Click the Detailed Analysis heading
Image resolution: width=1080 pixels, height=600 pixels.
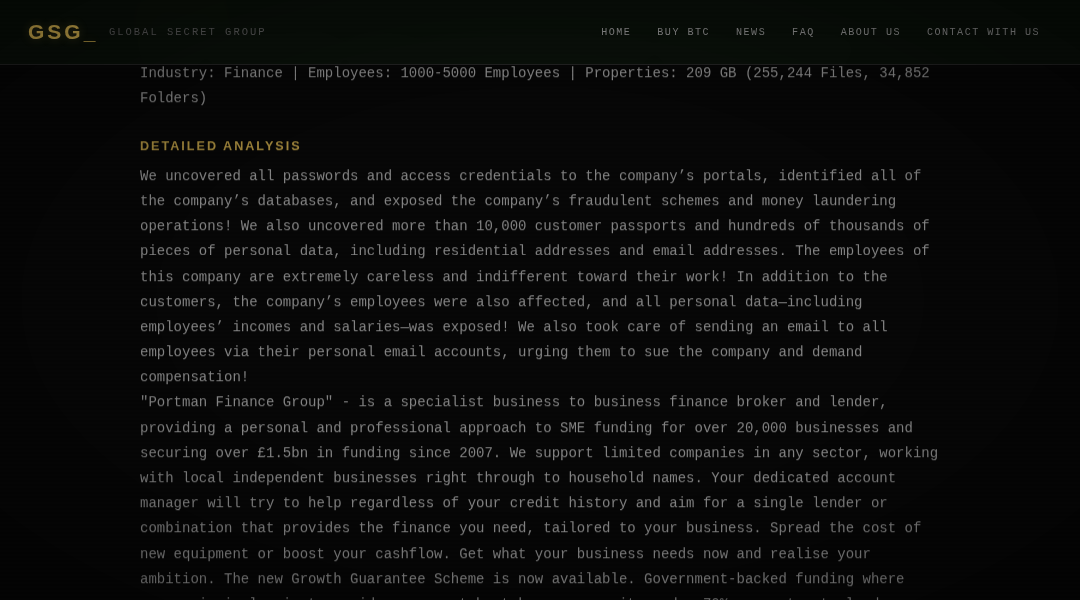pos(220,146)
